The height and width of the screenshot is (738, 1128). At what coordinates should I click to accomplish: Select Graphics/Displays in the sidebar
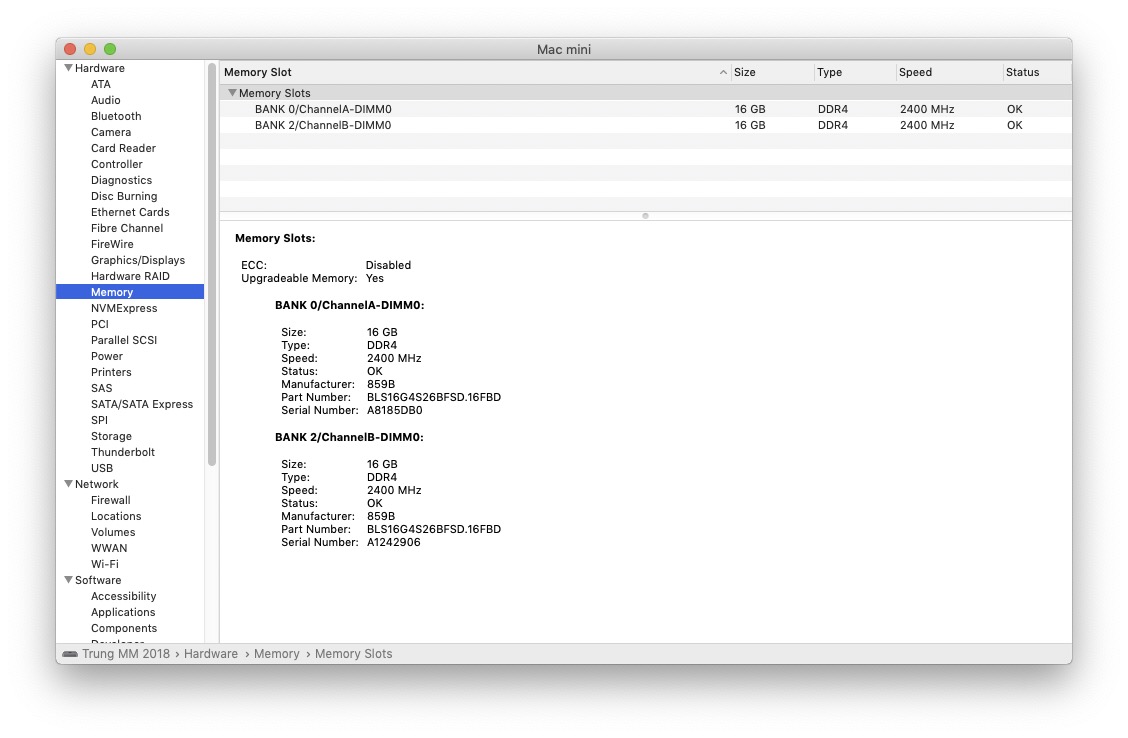point(137,260)
